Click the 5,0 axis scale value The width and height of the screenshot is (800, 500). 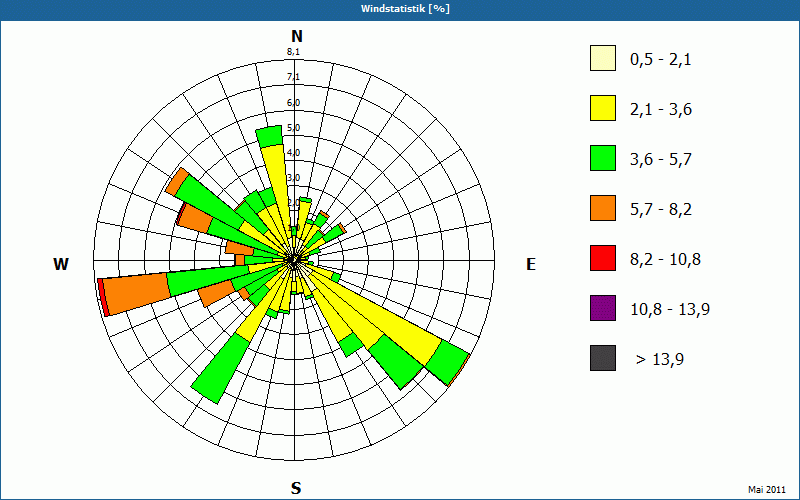(x=293, y=128)
